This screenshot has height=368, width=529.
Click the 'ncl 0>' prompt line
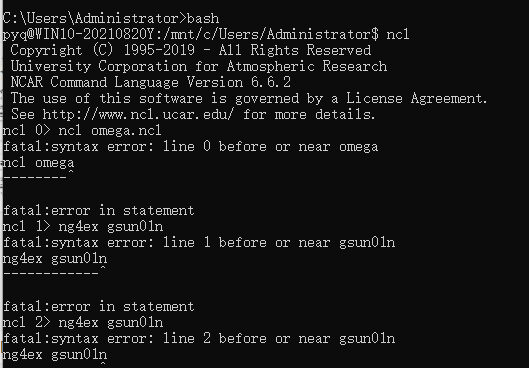point(82,131)
